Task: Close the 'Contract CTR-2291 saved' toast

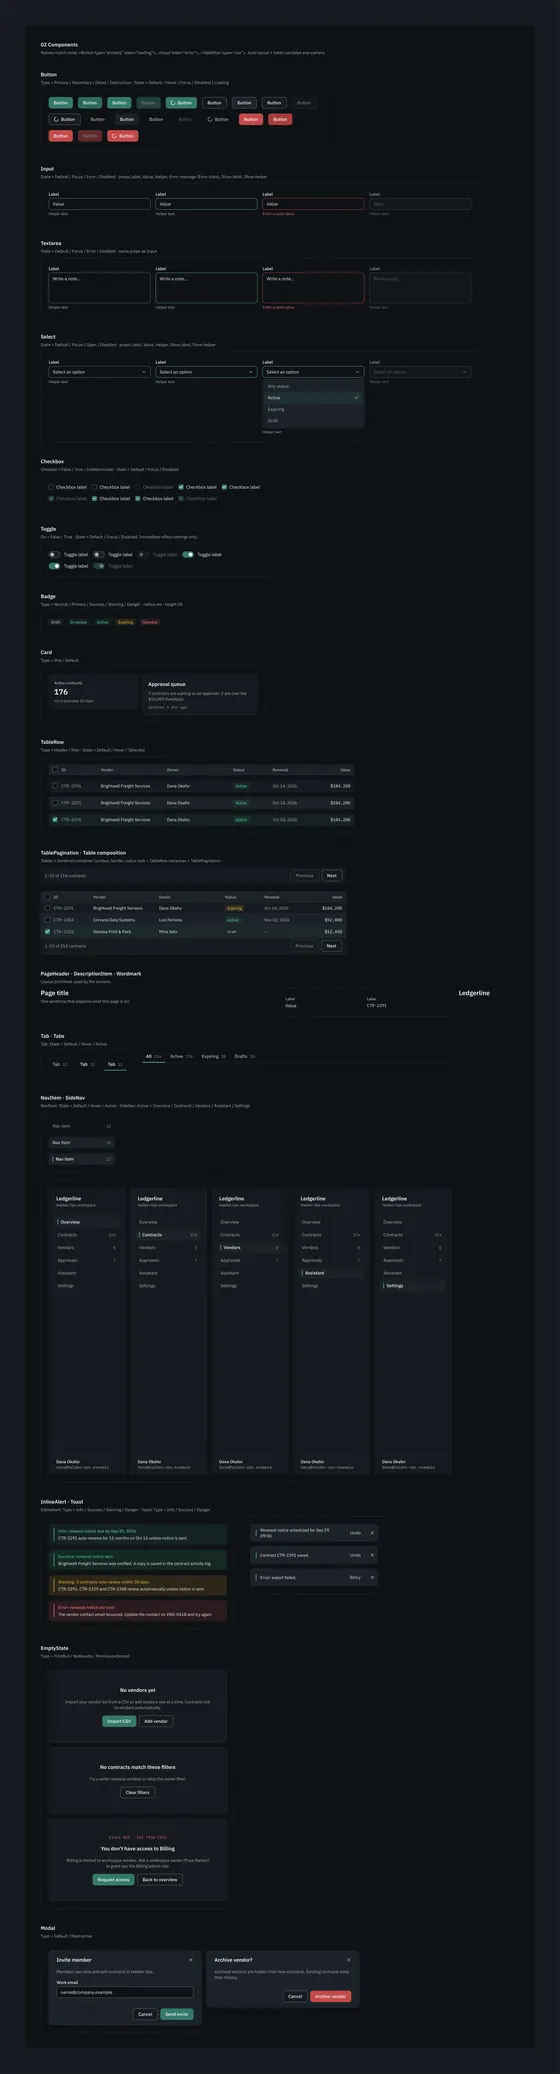Action: [x=372, y=1555]
